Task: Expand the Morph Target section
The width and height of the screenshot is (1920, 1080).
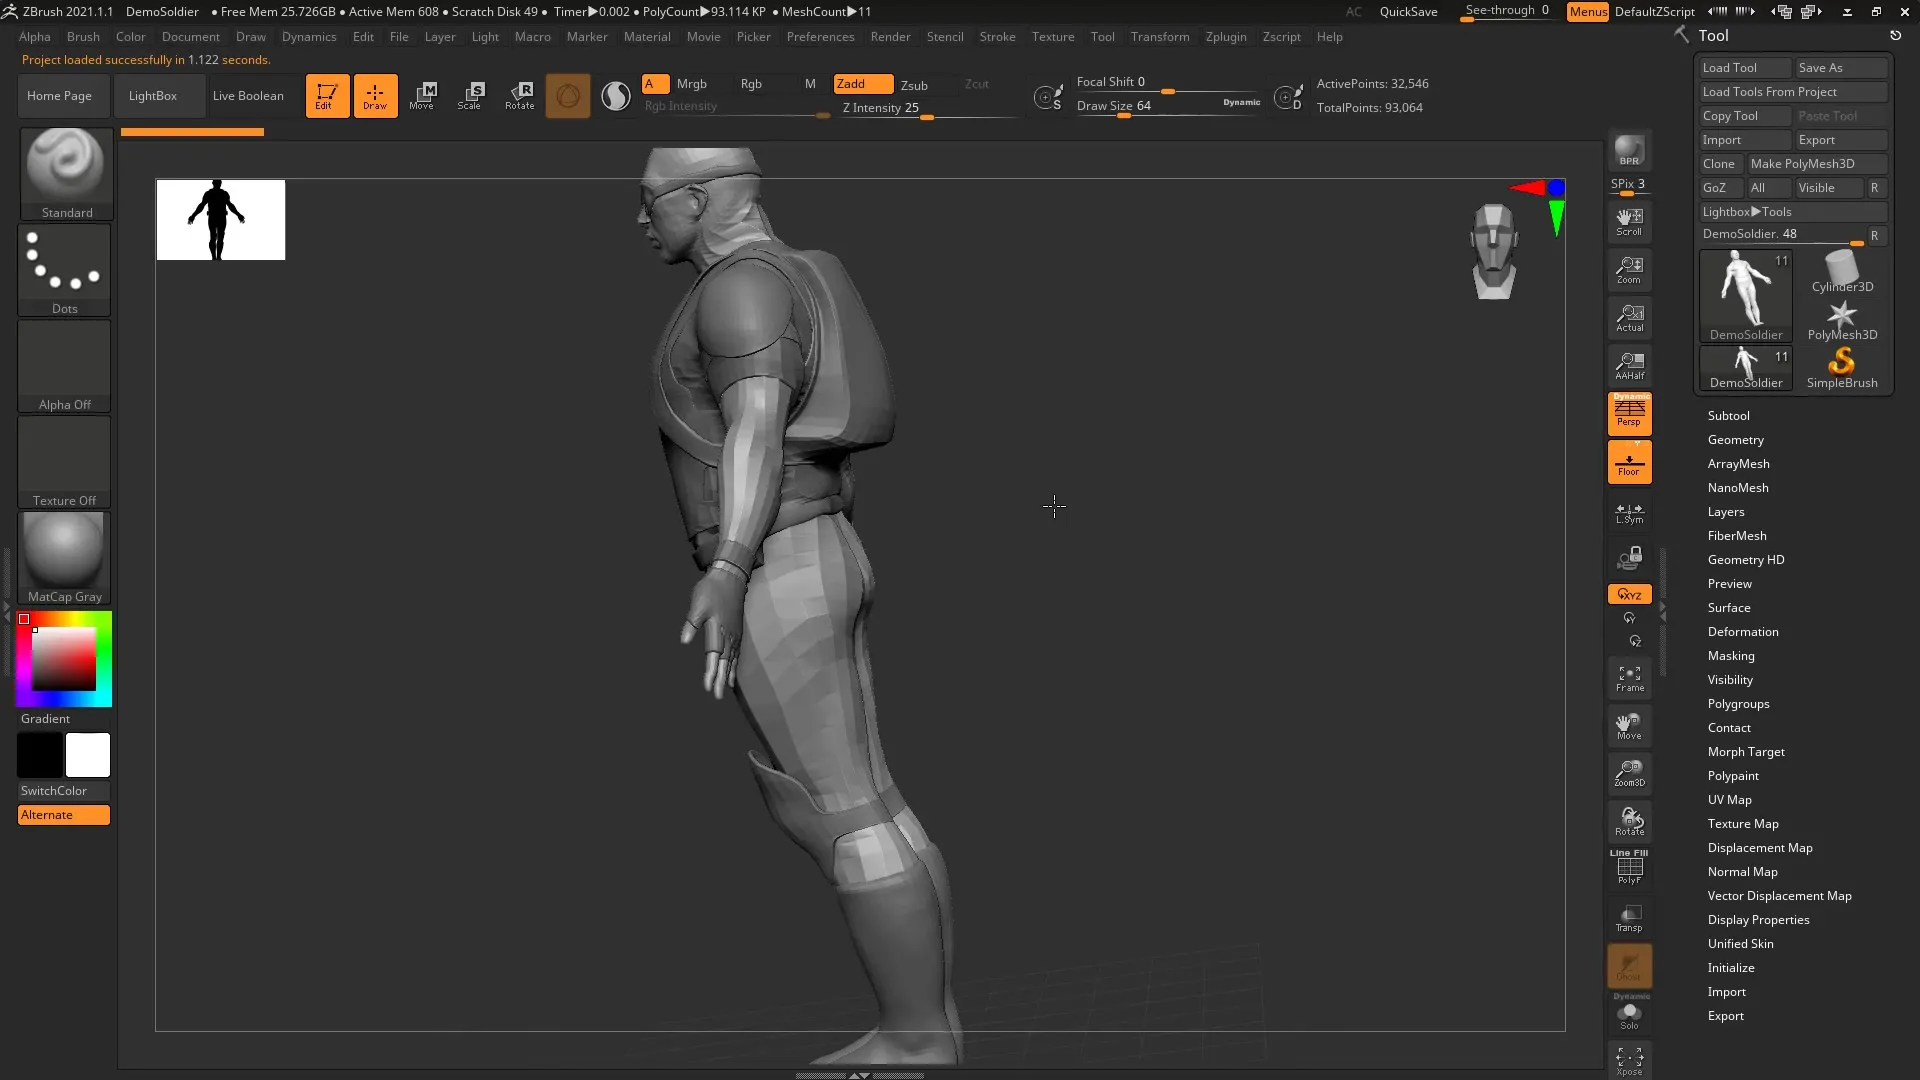Action: [1746, 752]
